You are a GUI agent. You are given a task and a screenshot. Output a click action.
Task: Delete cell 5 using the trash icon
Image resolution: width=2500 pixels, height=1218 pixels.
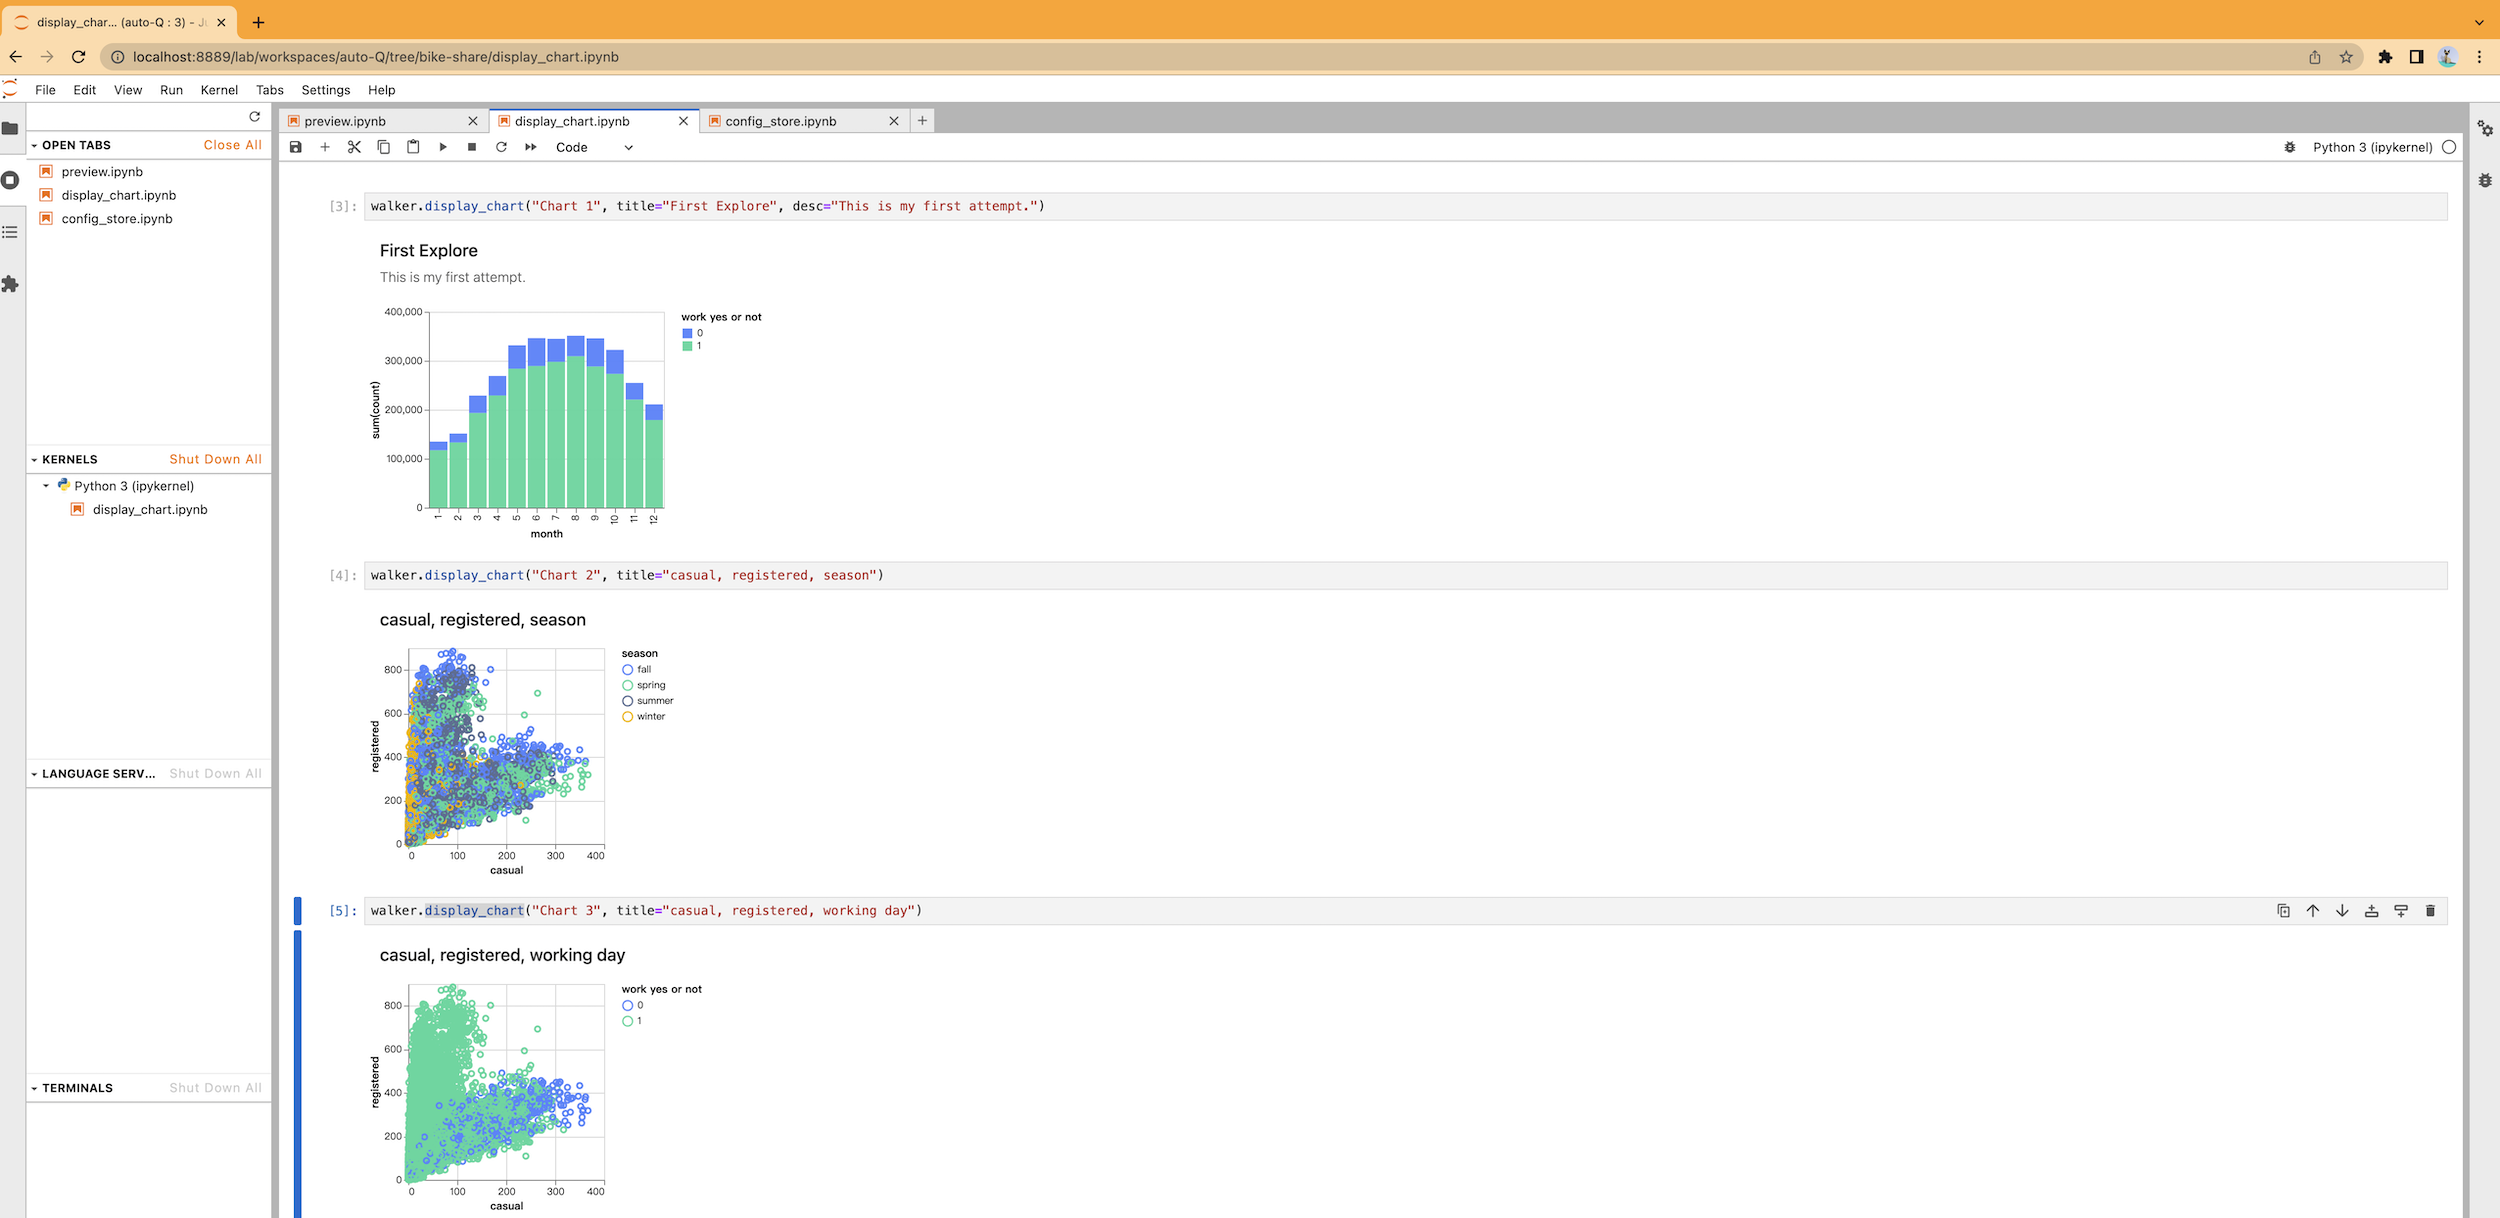pyautogui.click(x=2430, y=911)
